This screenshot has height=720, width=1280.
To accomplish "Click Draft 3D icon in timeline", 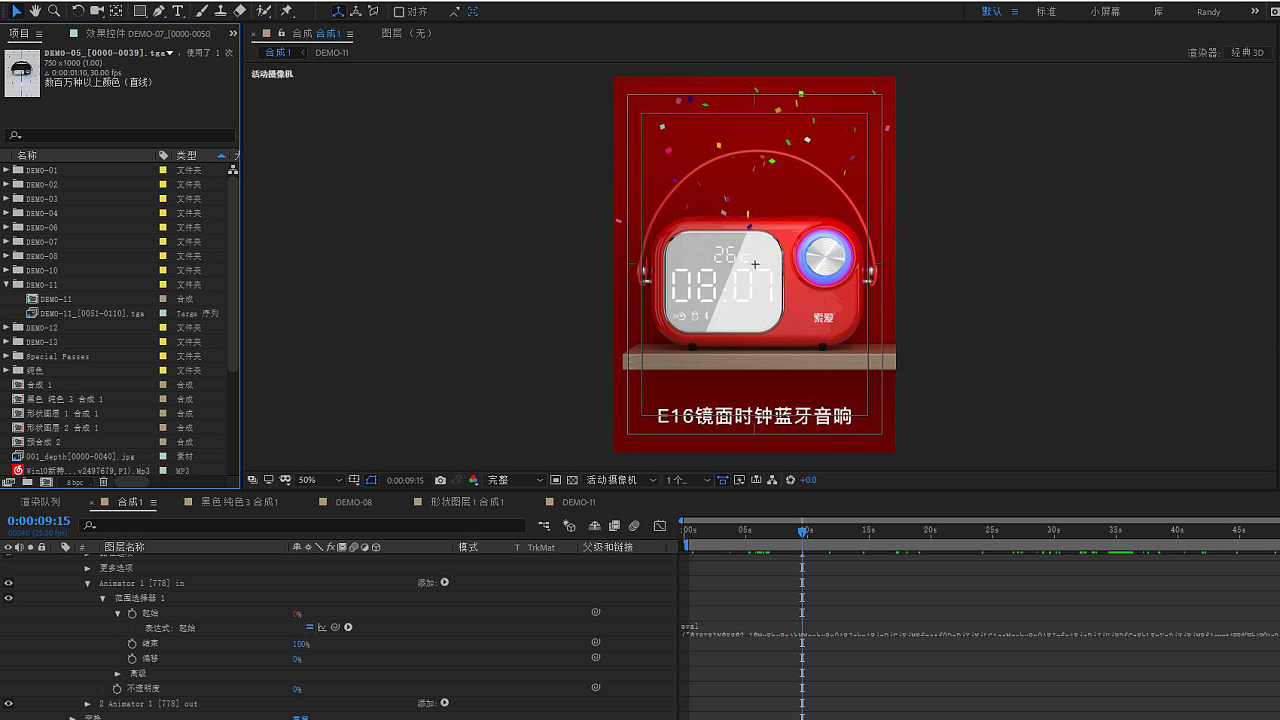I will pos(569,525).
